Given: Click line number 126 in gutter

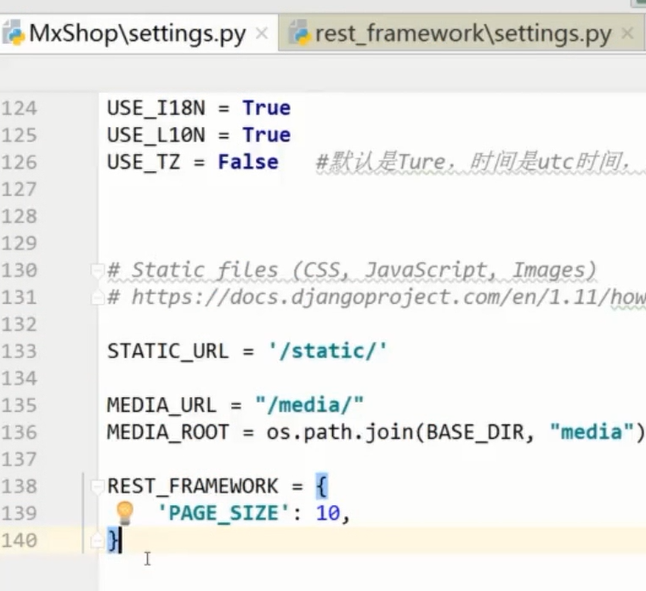Looking at the screenshot, I should (x=19, y=162).
